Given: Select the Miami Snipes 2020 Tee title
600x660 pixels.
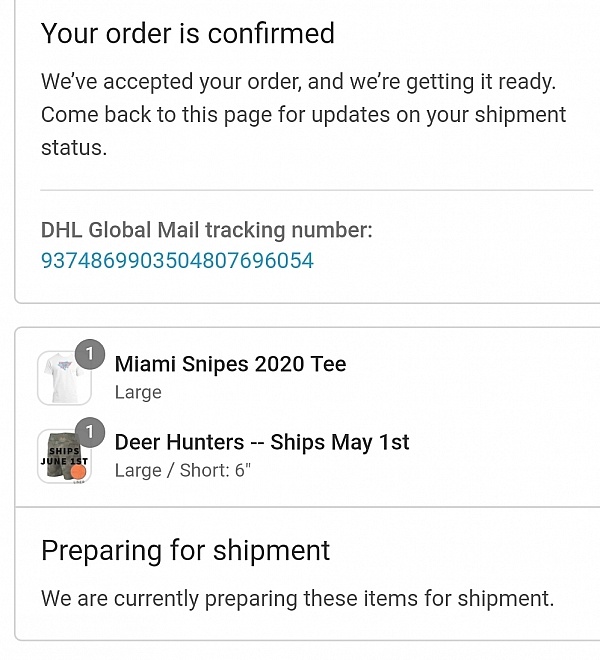Looking at the screenshot, I should pos(230,363).
